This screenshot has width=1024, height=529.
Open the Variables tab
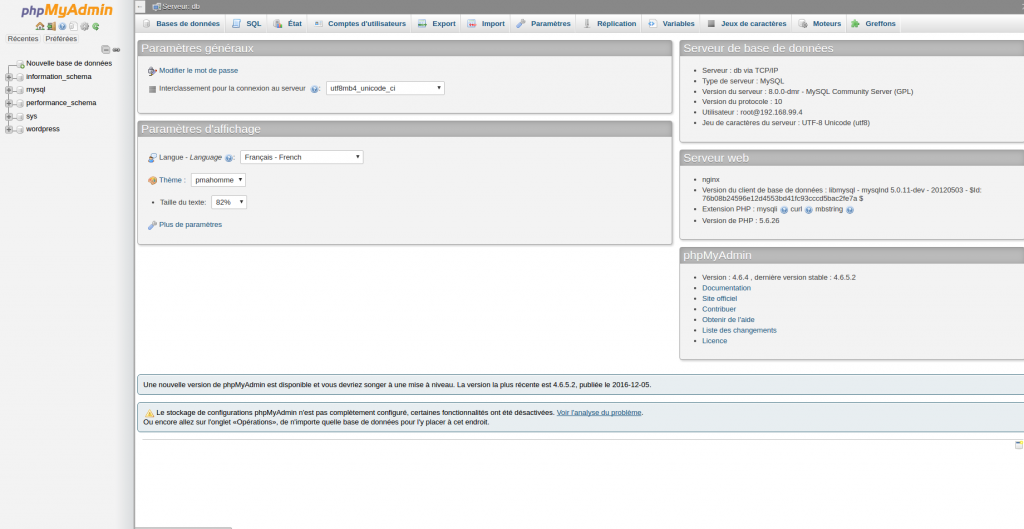[671, 24]
